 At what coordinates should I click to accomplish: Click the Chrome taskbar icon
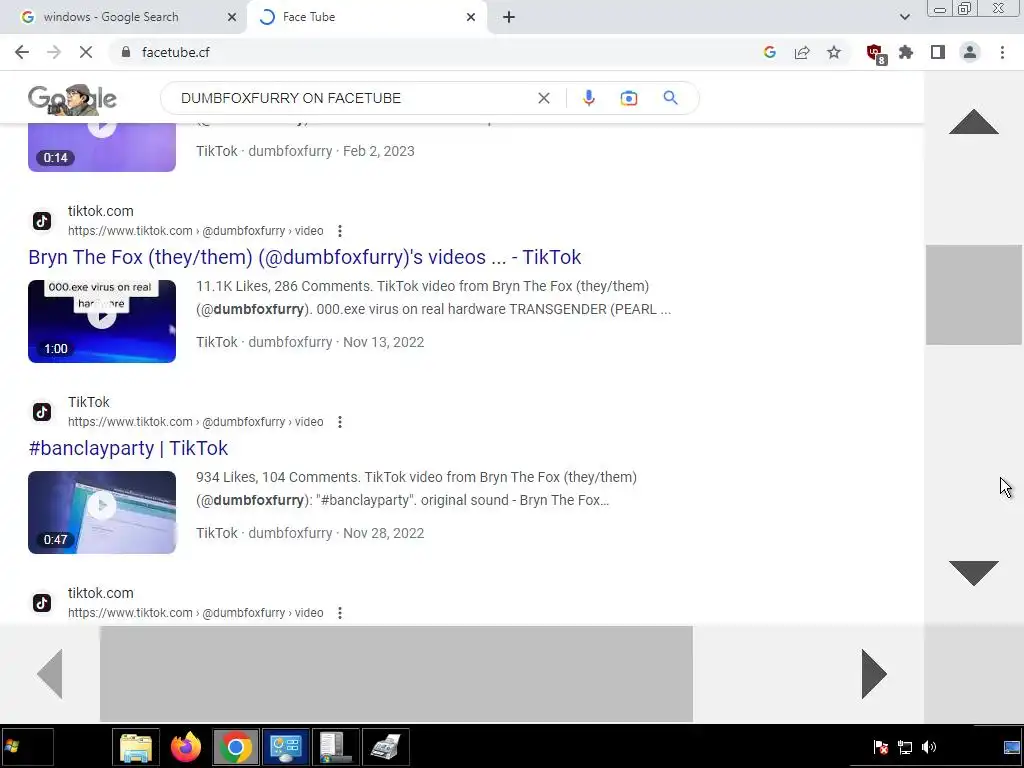click(236, 746)
